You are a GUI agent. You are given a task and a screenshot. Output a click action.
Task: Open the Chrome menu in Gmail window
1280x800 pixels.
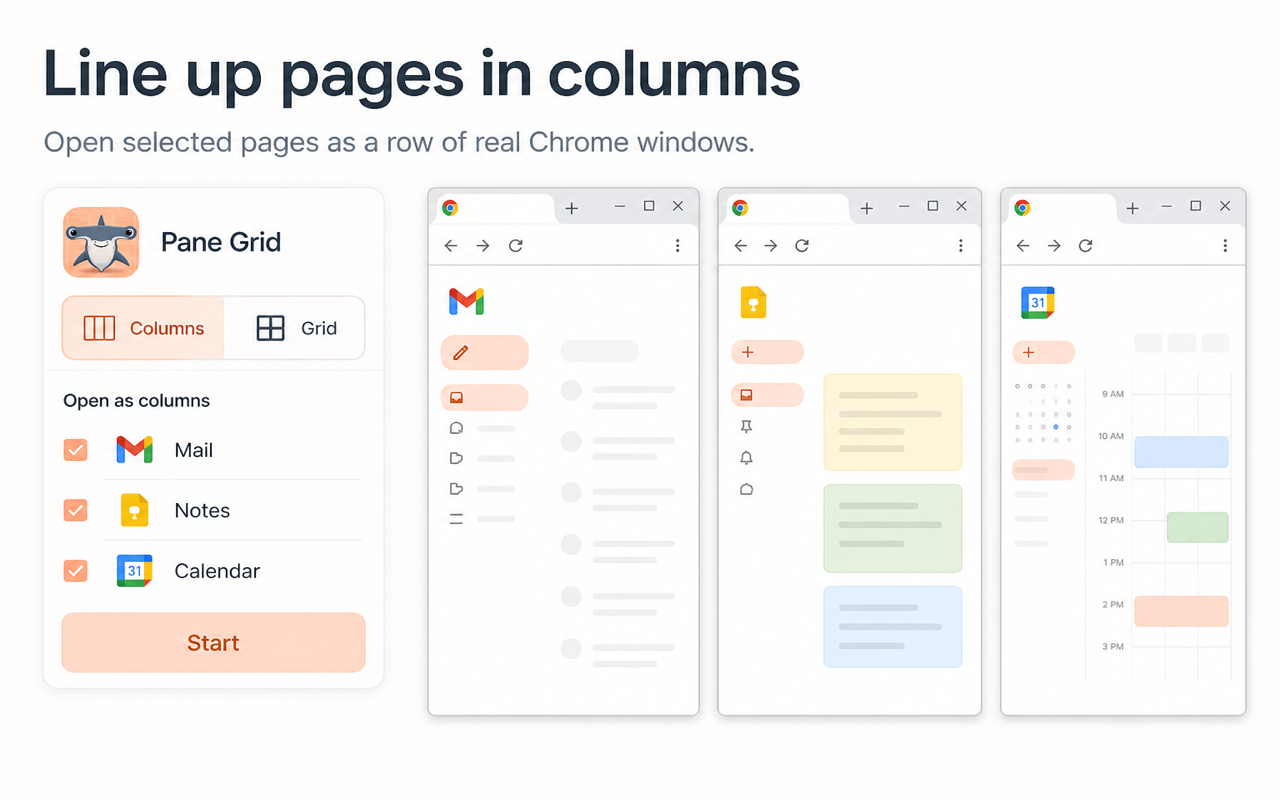pos(677,245)
